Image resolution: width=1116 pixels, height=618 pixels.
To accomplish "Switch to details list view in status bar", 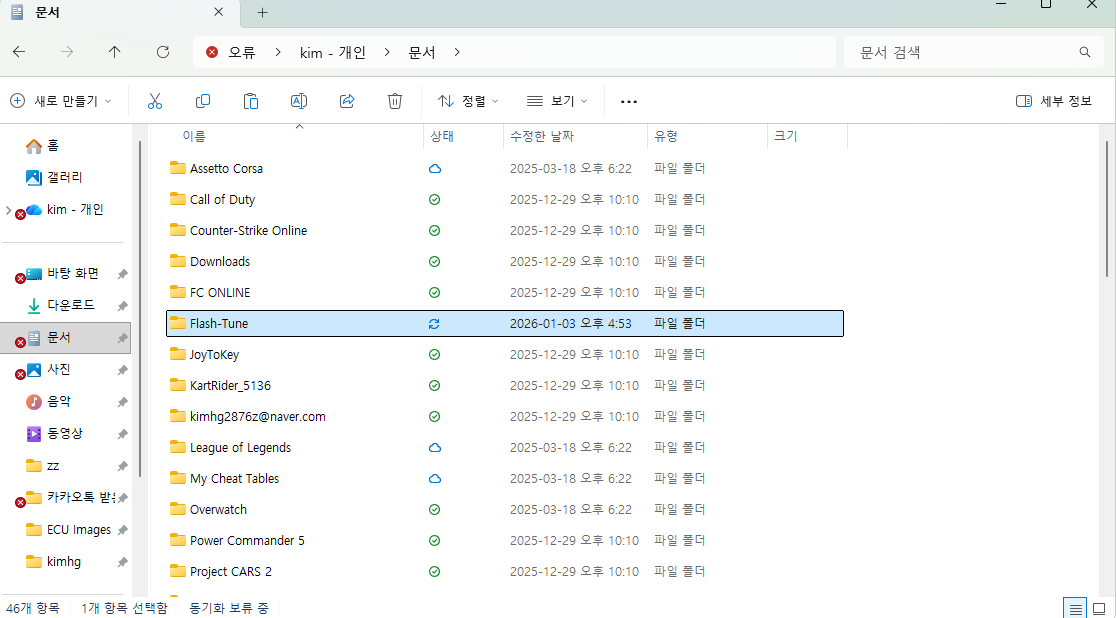I will pos(1074,608).
